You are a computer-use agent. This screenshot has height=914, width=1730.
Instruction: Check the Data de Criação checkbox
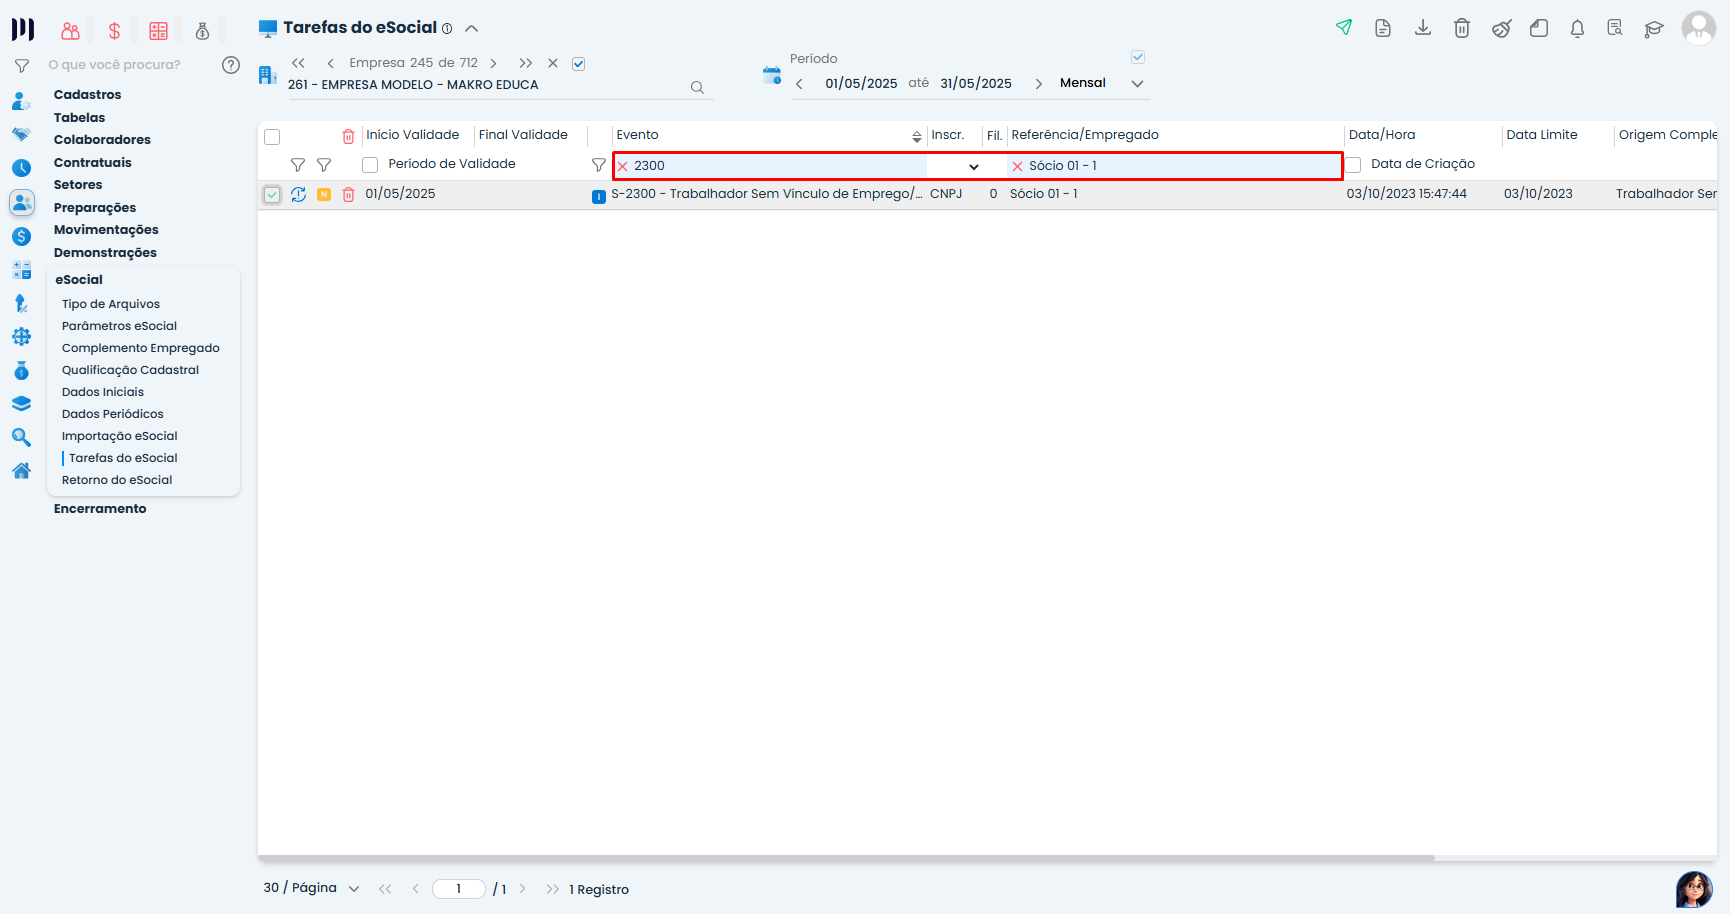coord(1353,165)
